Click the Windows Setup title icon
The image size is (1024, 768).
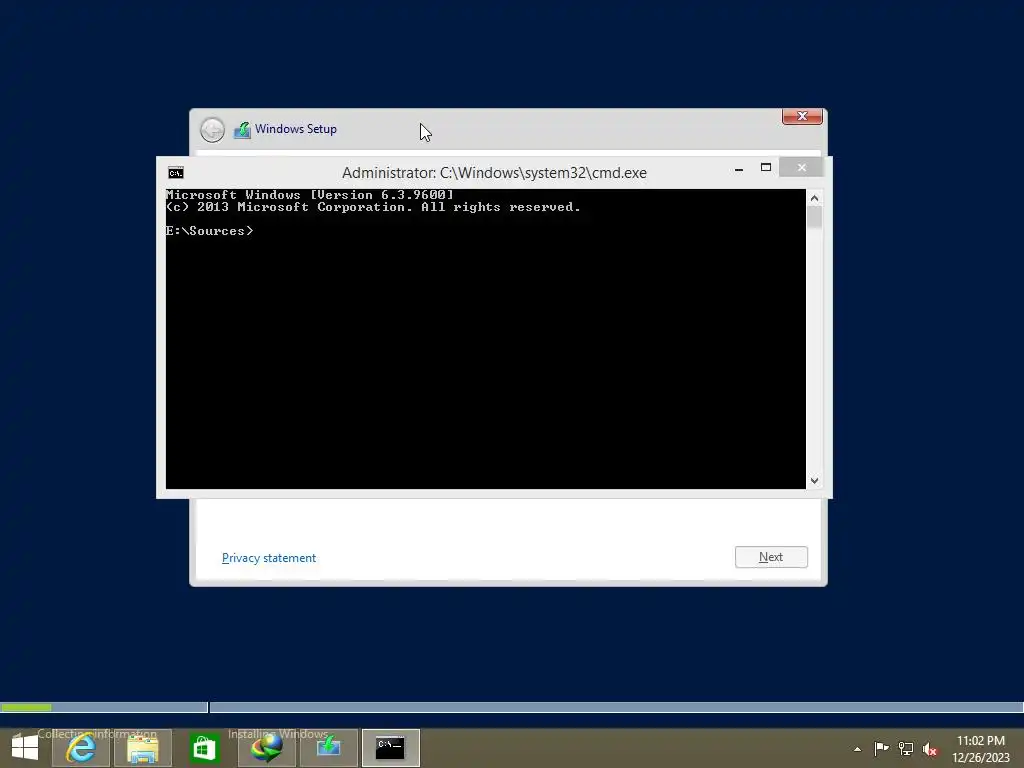pyautogui.click(x=242, y=129)
